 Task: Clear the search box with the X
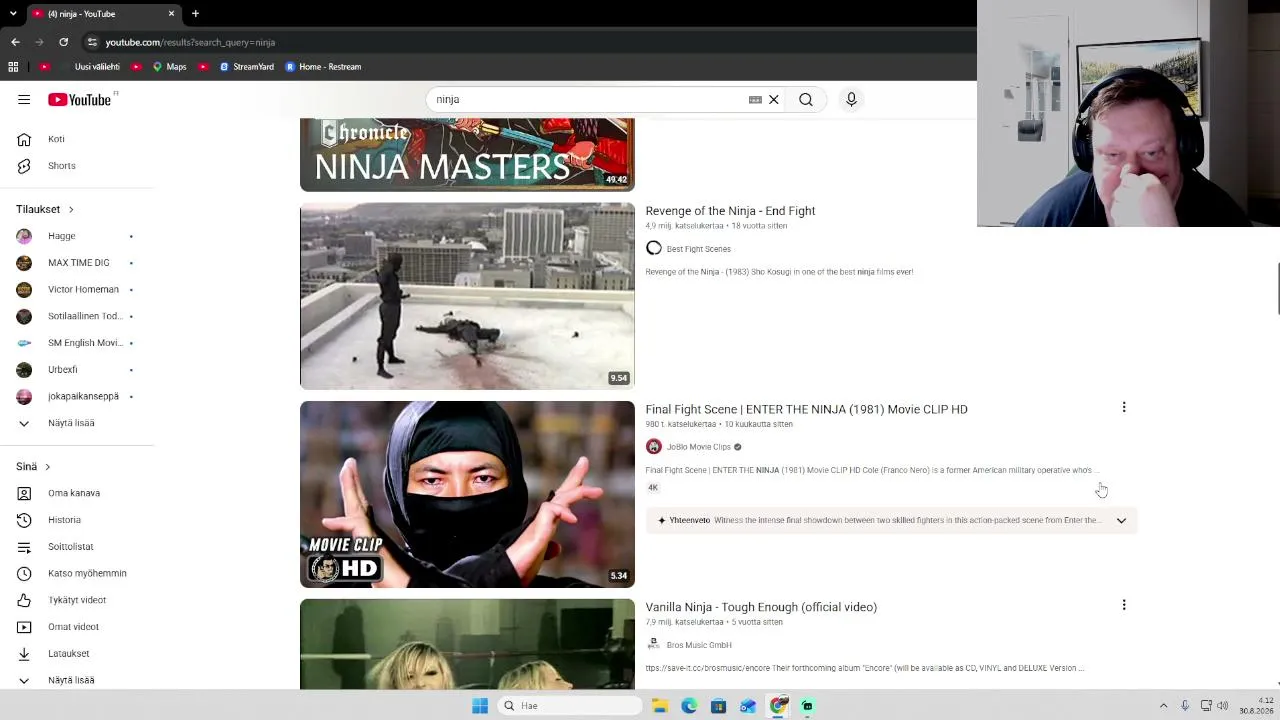point(773,99)
